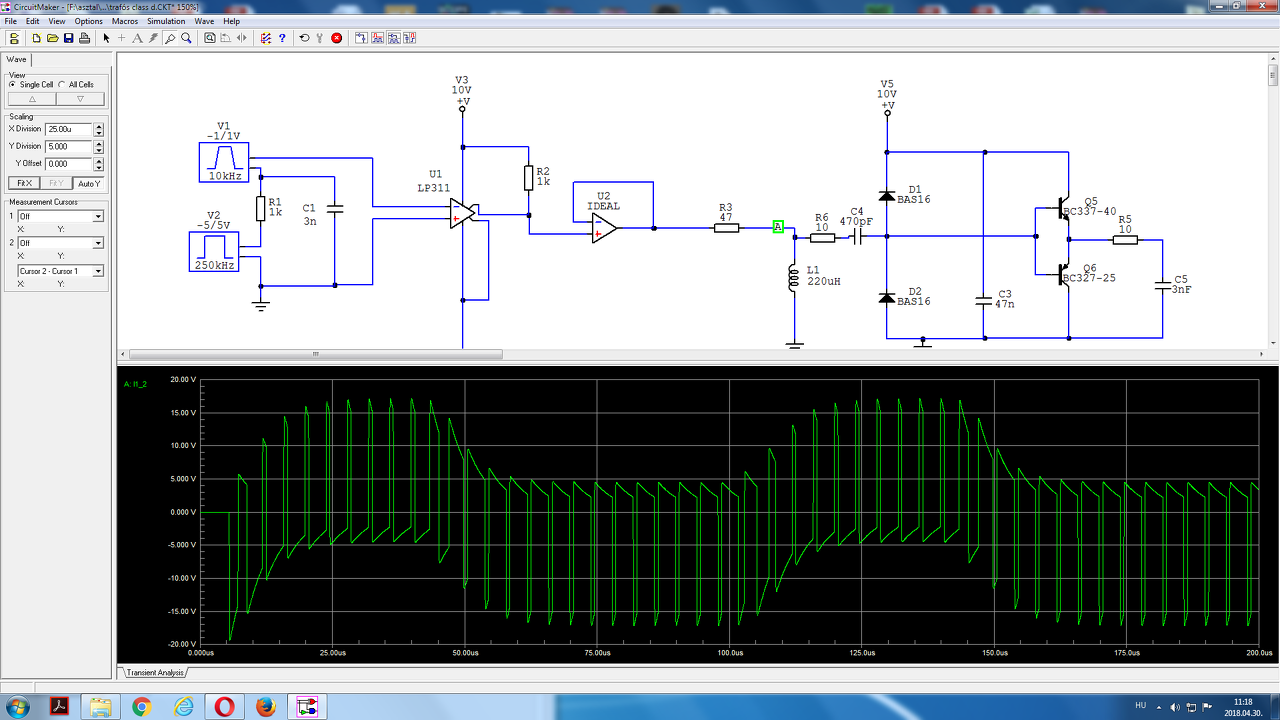Click the mirror part icon
This screenshot has width=1280, height=720.
[x=241, y=38]
